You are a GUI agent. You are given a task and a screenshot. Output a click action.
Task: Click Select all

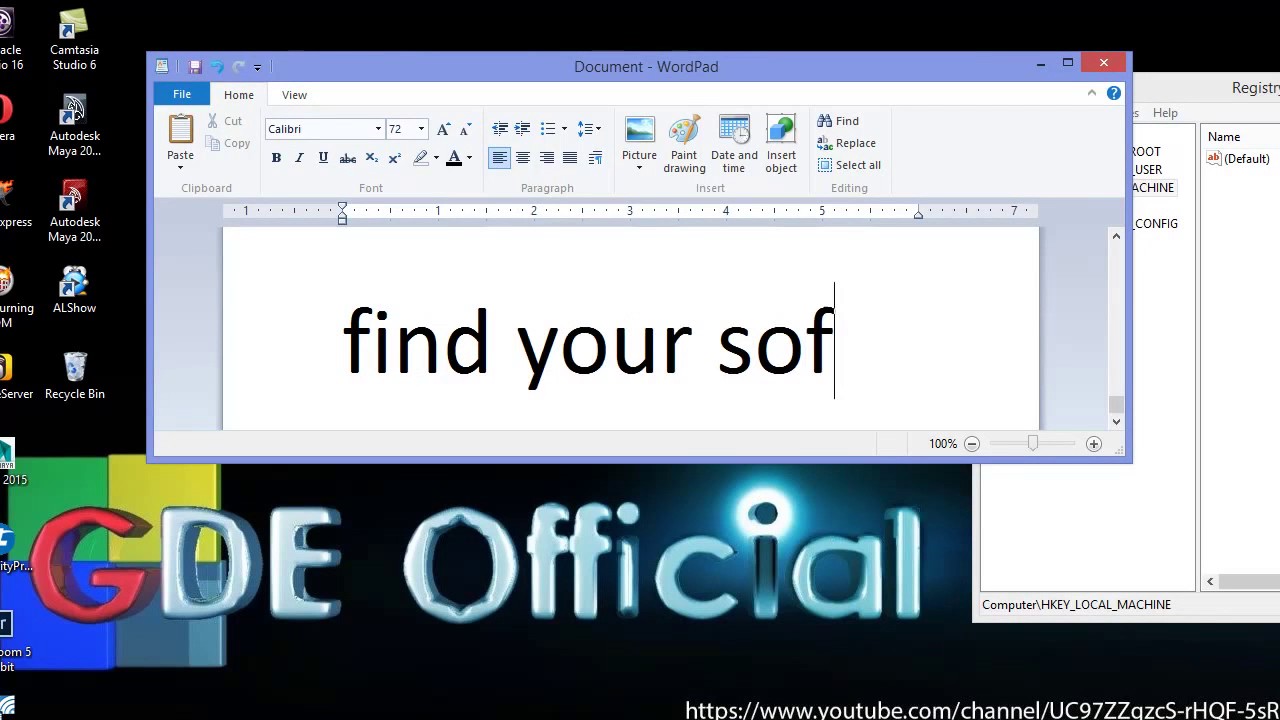[849, 165]
